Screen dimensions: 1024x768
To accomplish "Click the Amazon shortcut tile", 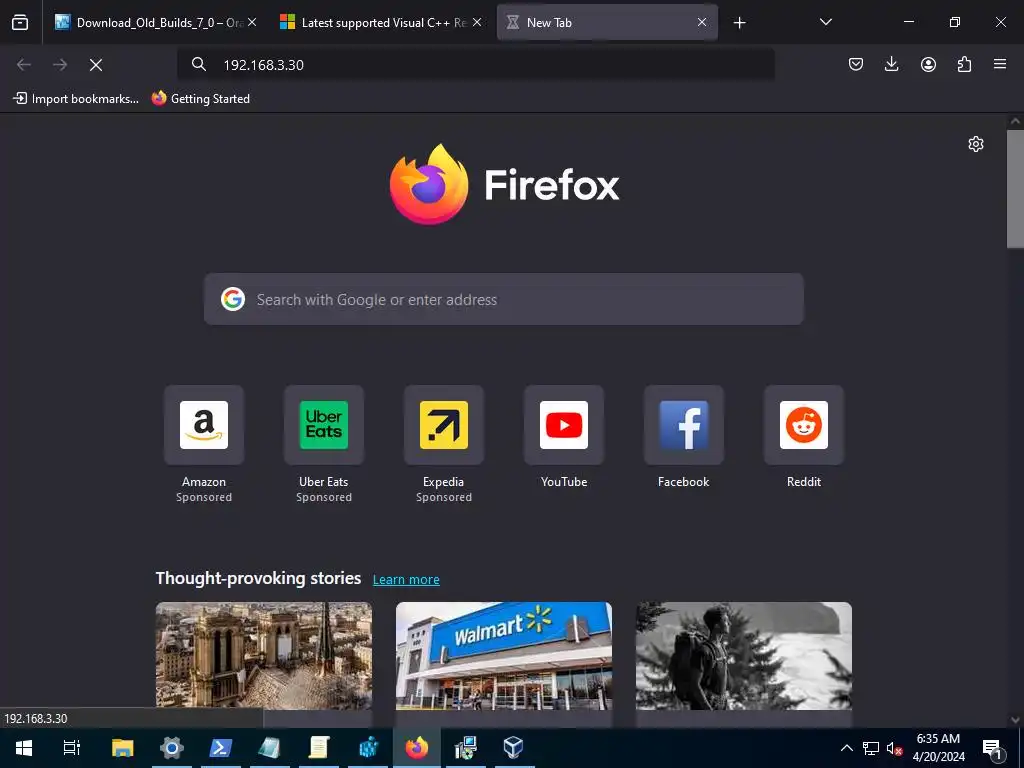I will point(204,425).
